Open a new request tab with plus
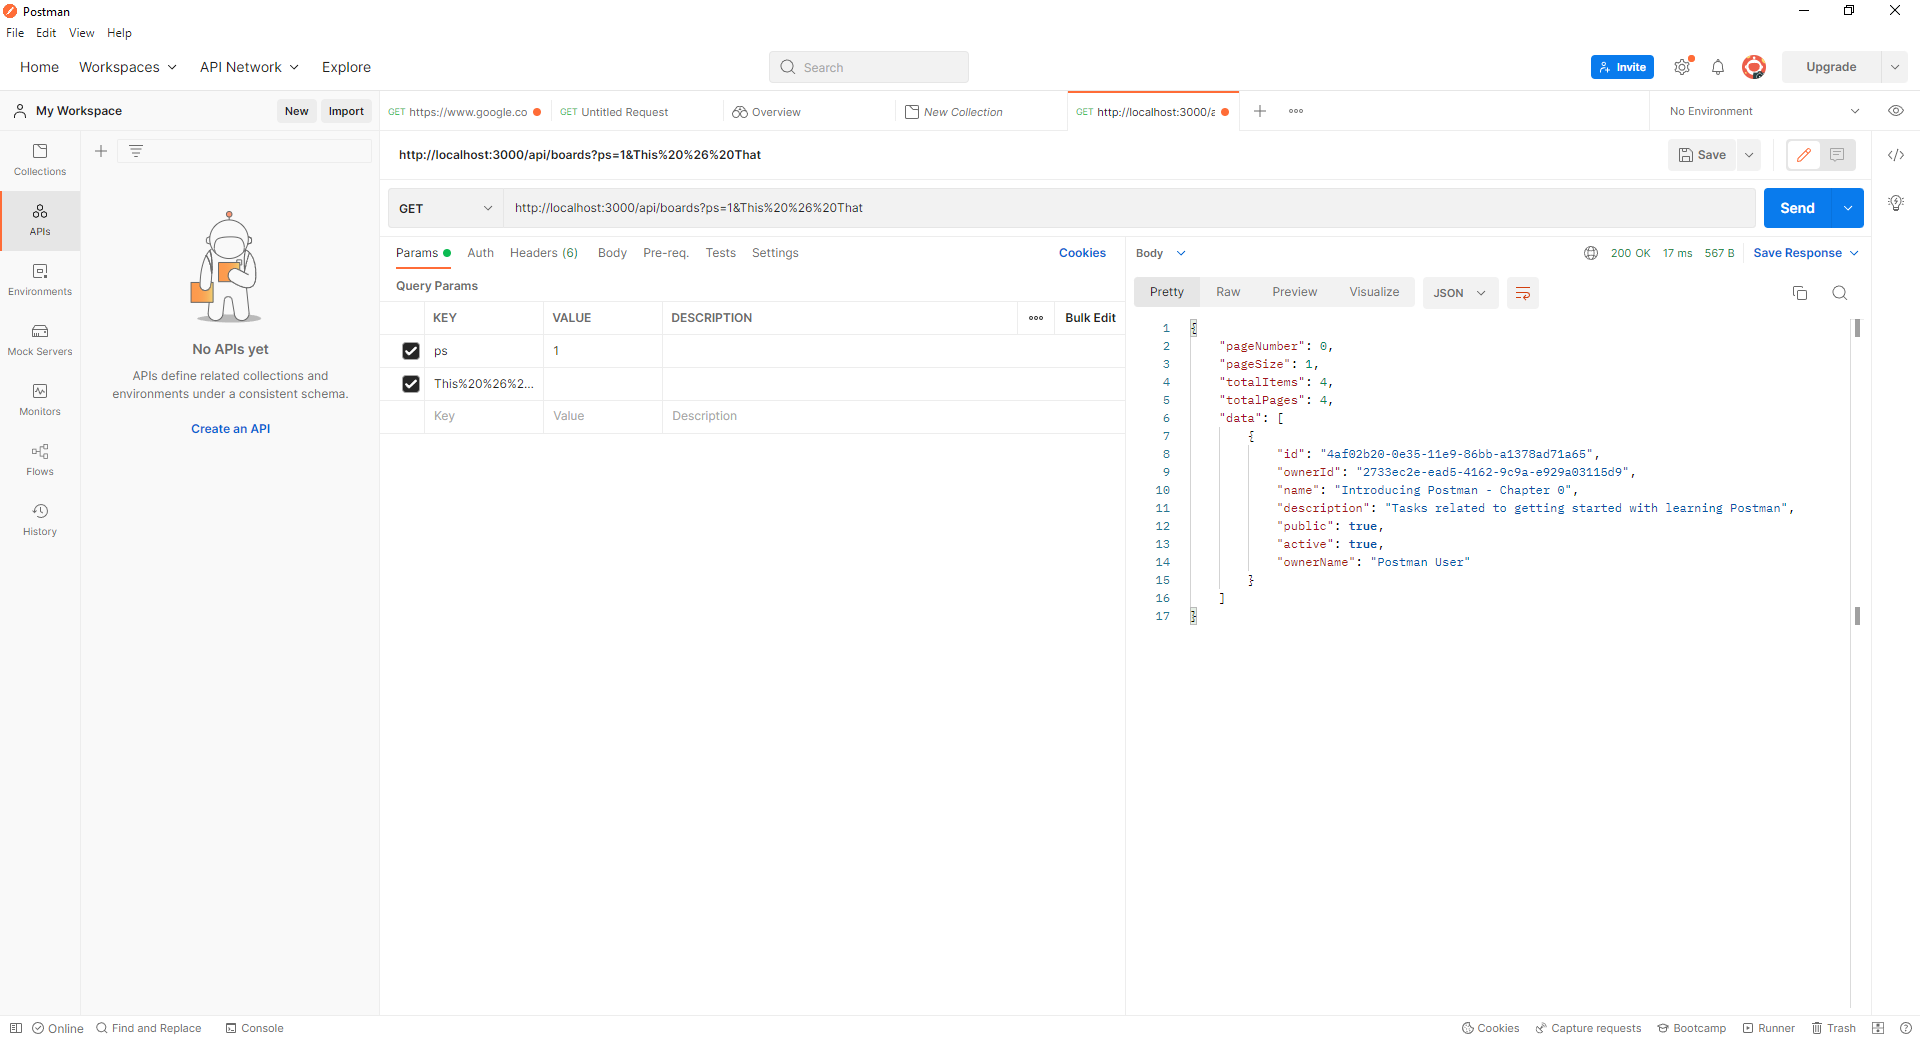Viewport: 1920px width, 1040px height. (1260, 111)
